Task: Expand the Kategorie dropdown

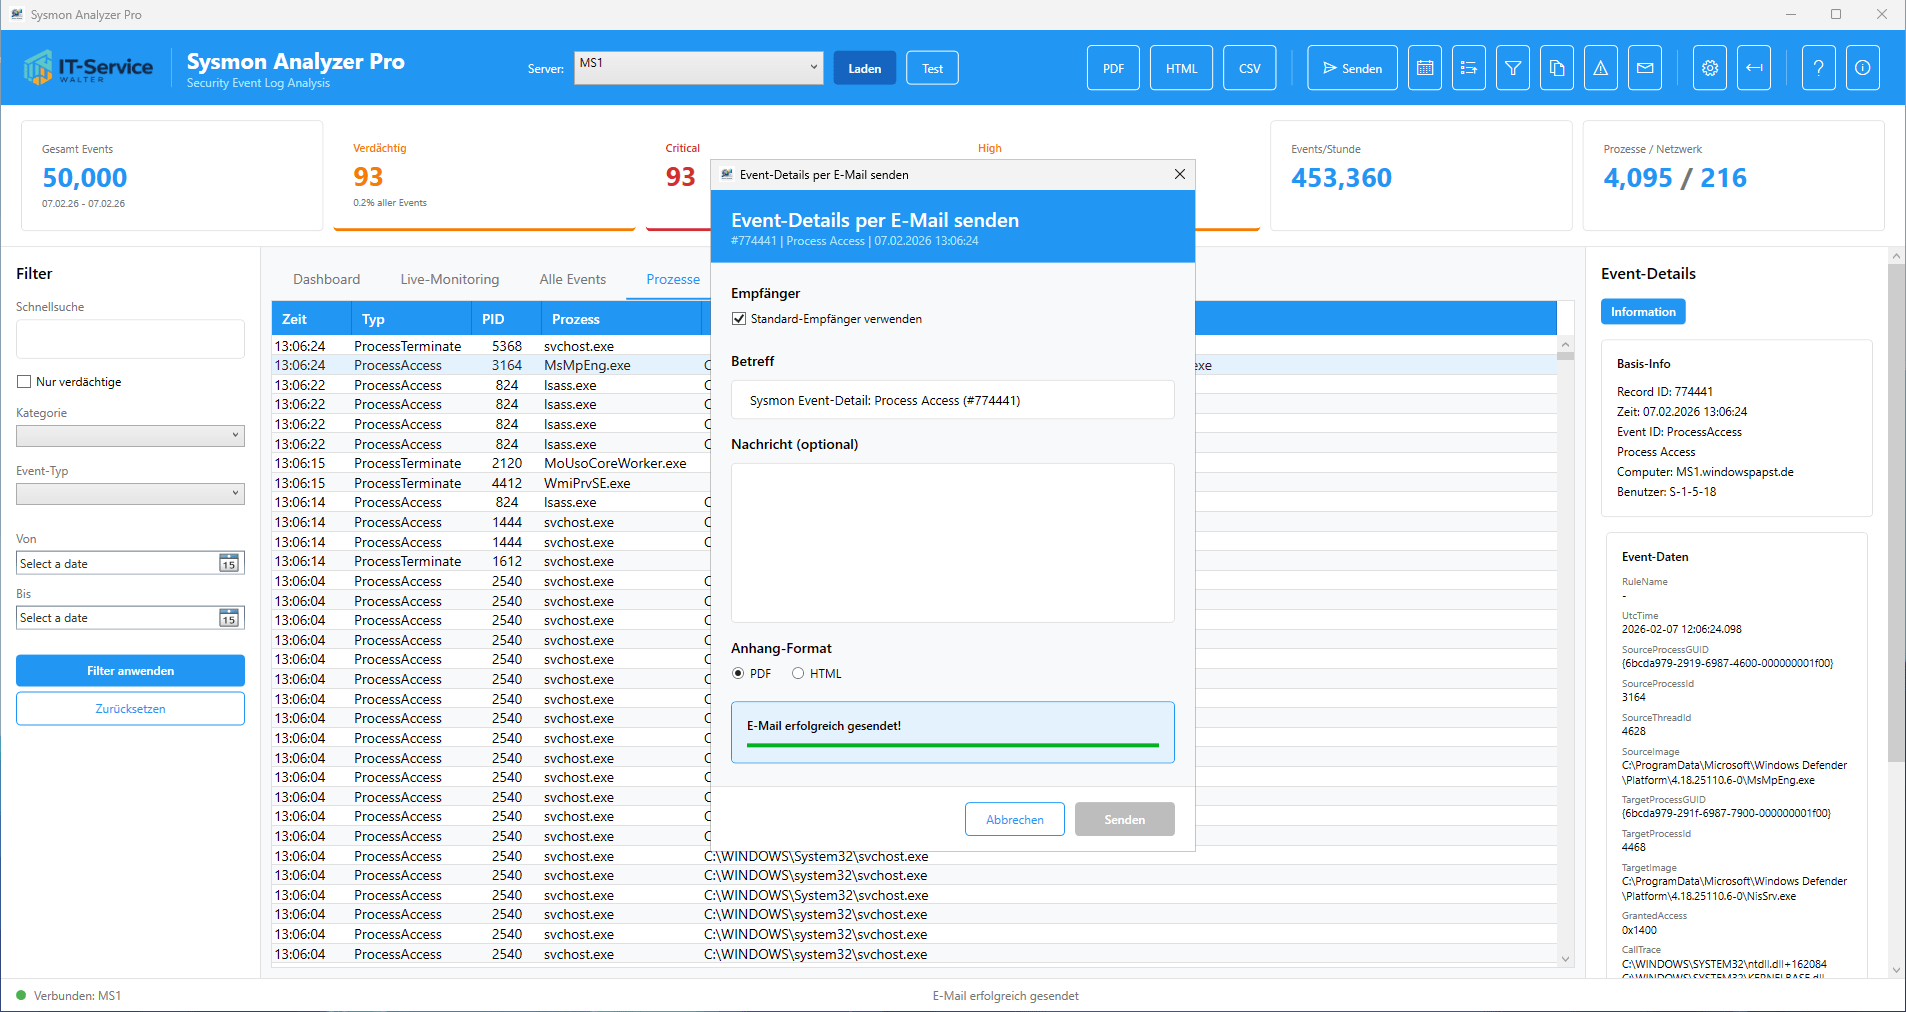Action: click(x=130, y=435)
